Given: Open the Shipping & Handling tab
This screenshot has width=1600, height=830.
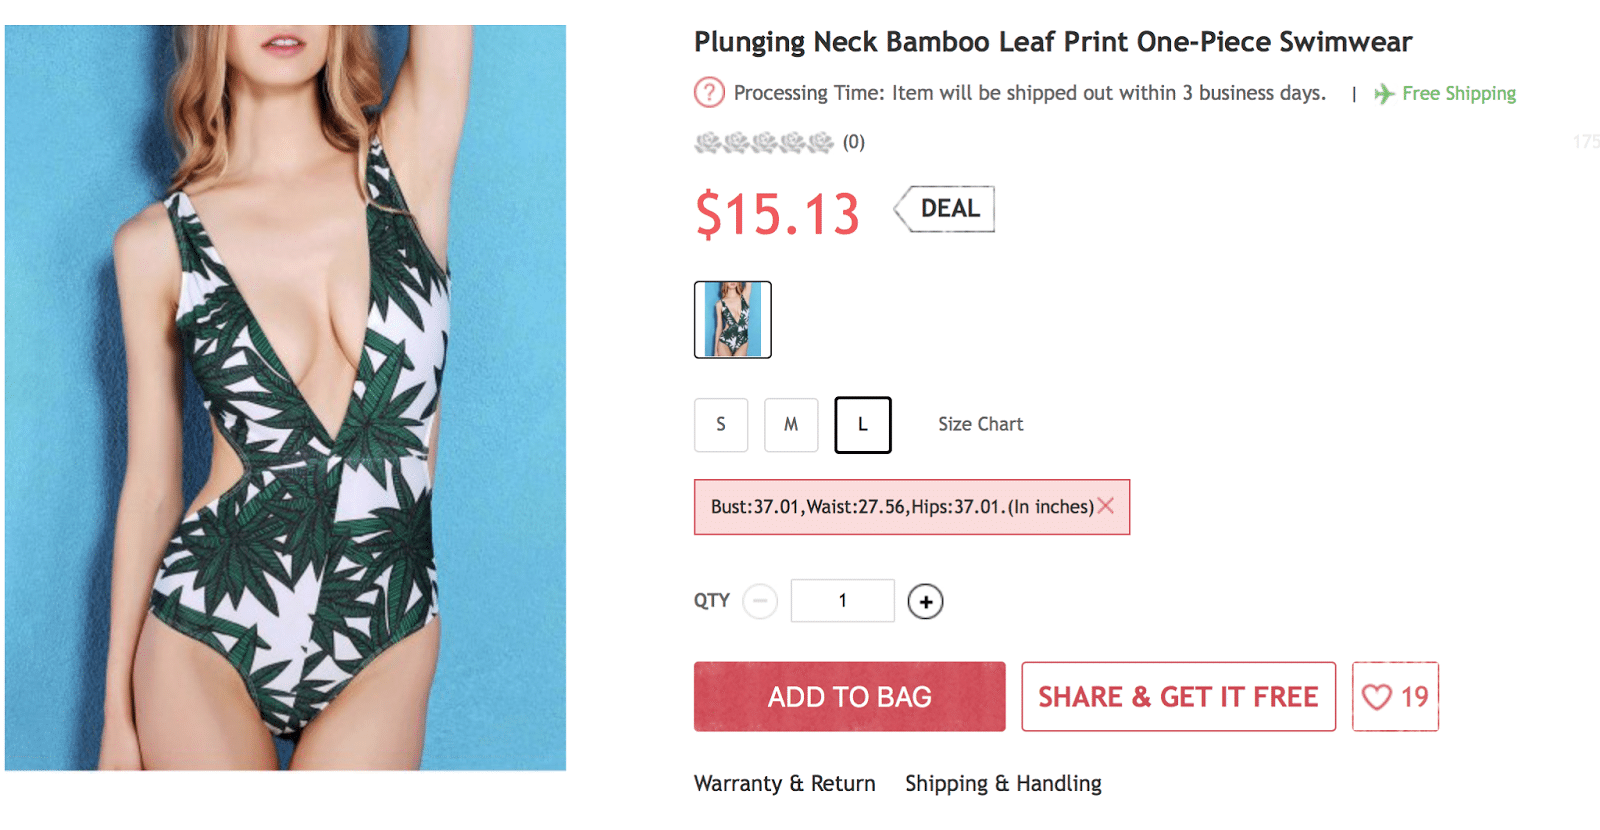Looking at the screenshot, I should tap(1003, 783).
